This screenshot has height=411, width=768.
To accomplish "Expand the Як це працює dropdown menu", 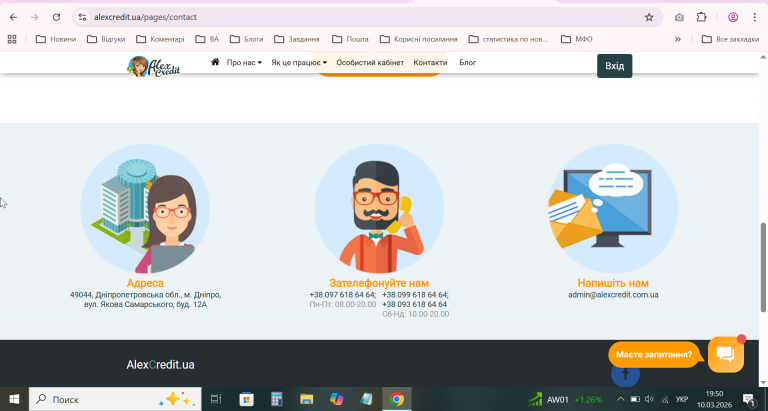I will [x=299, y=63].
